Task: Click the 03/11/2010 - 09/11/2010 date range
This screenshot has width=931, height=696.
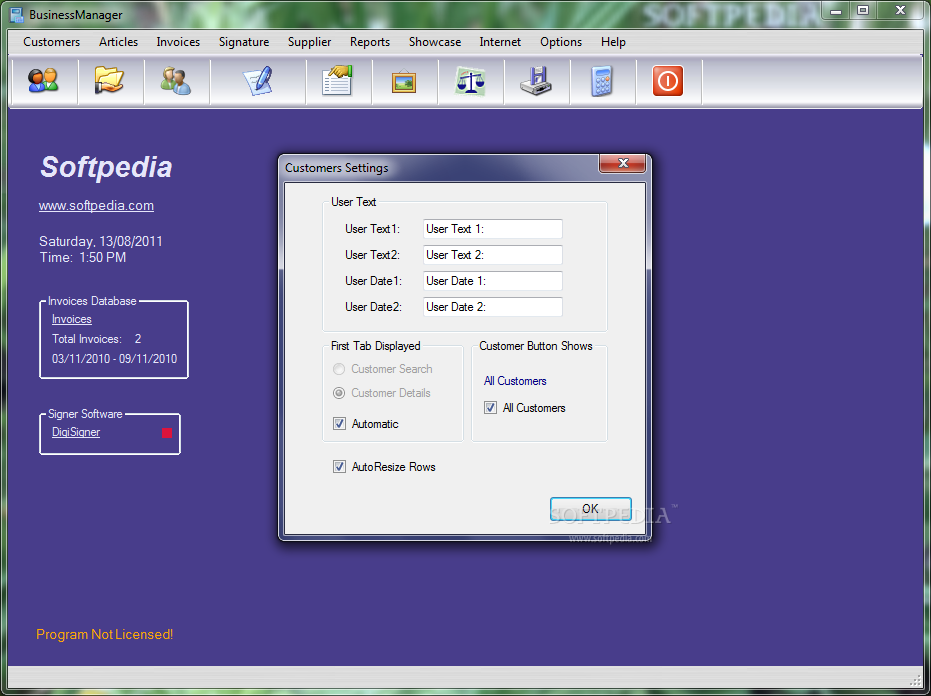Action: [x=115, y=359]
